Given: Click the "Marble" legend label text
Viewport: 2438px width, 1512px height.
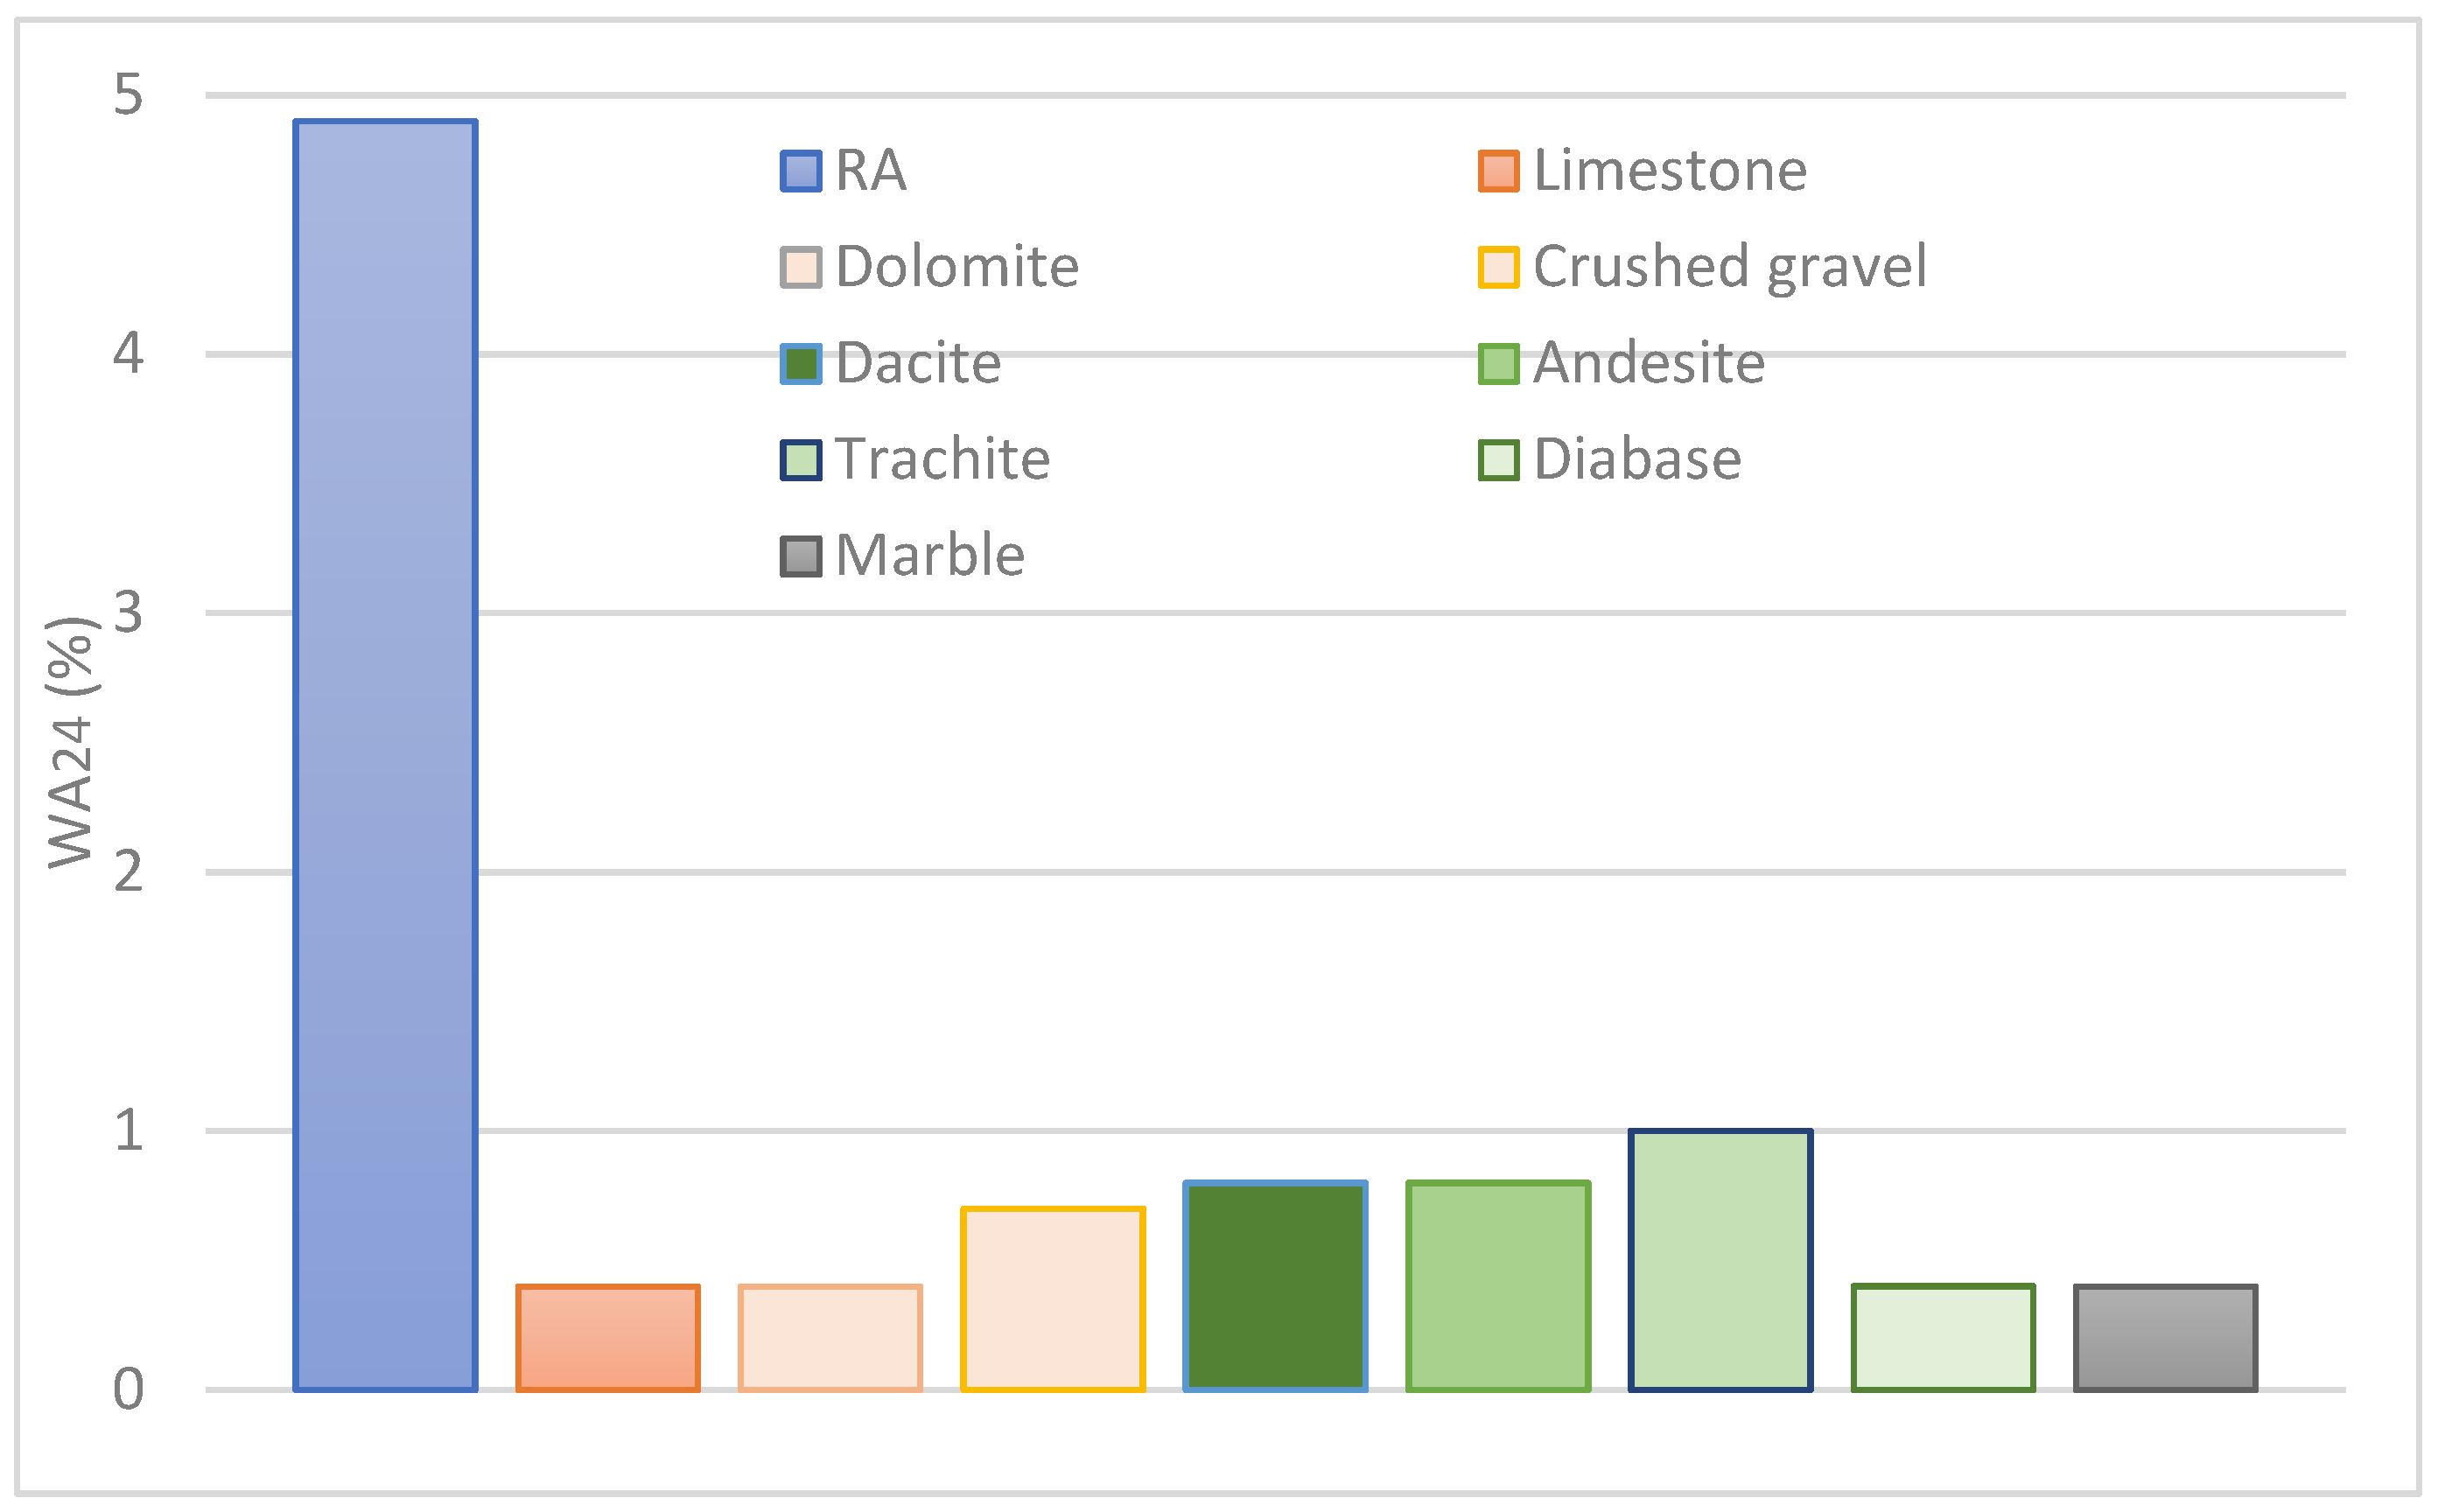Looking at the screenshot, I should tap(930, 556).
